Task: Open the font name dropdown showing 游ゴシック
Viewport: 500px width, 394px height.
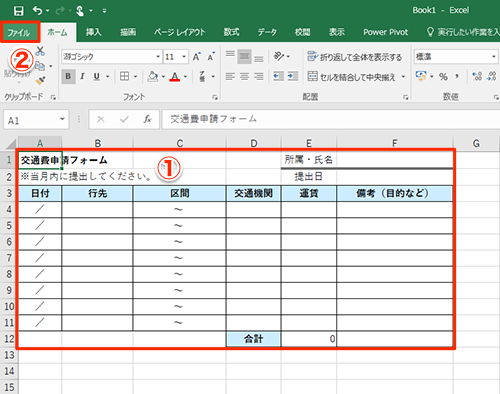Action: (158, 57)
